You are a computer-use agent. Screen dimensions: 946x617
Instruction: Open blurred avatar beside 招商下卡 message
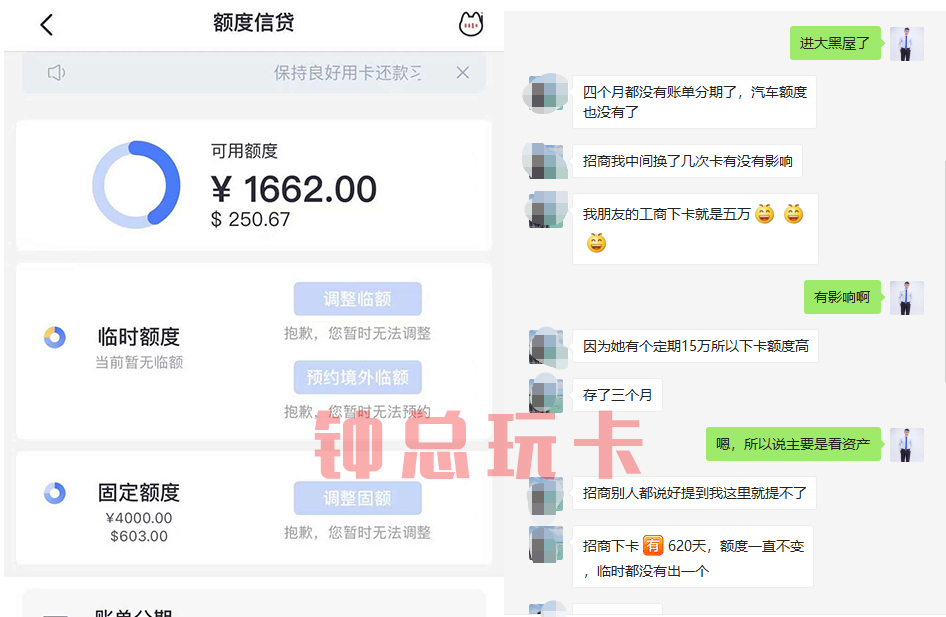[546, 545]
